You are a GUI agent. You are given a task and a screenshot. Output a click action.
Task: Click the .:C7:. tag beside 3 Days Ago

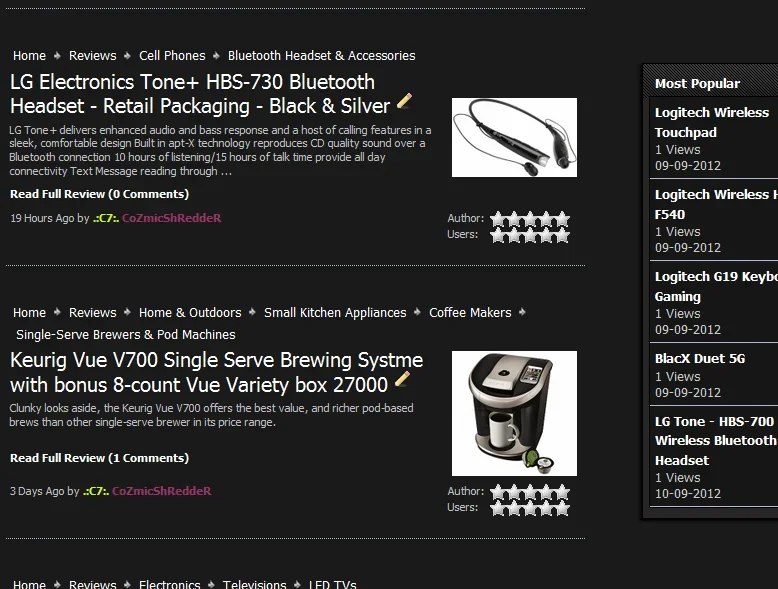pos(96,491)
